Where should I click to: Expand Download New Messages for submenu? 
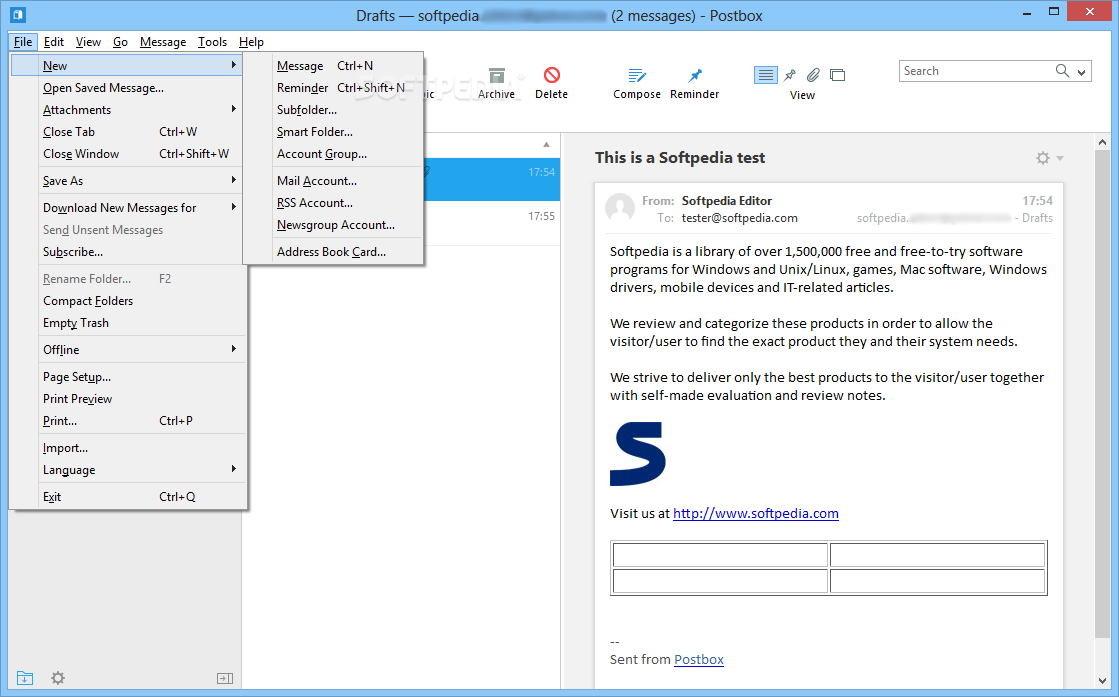point(127,208)
